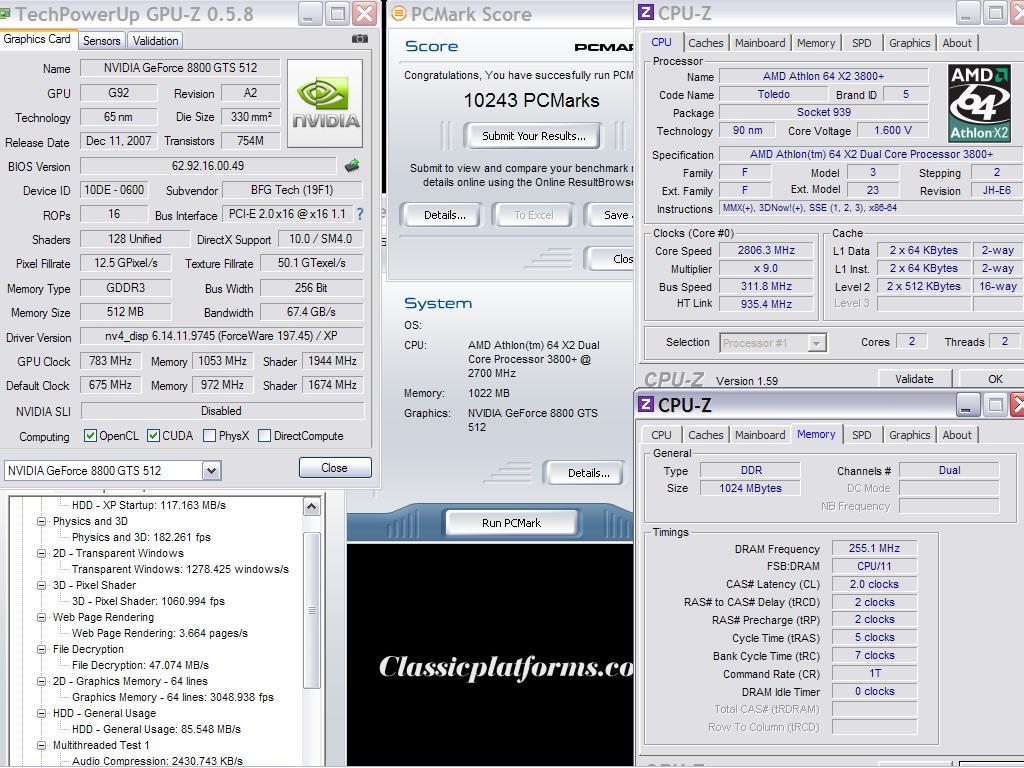Open CPU tab in lower CPU-Z
Viewport: 1024px width, 768px height.
point(661,435)
